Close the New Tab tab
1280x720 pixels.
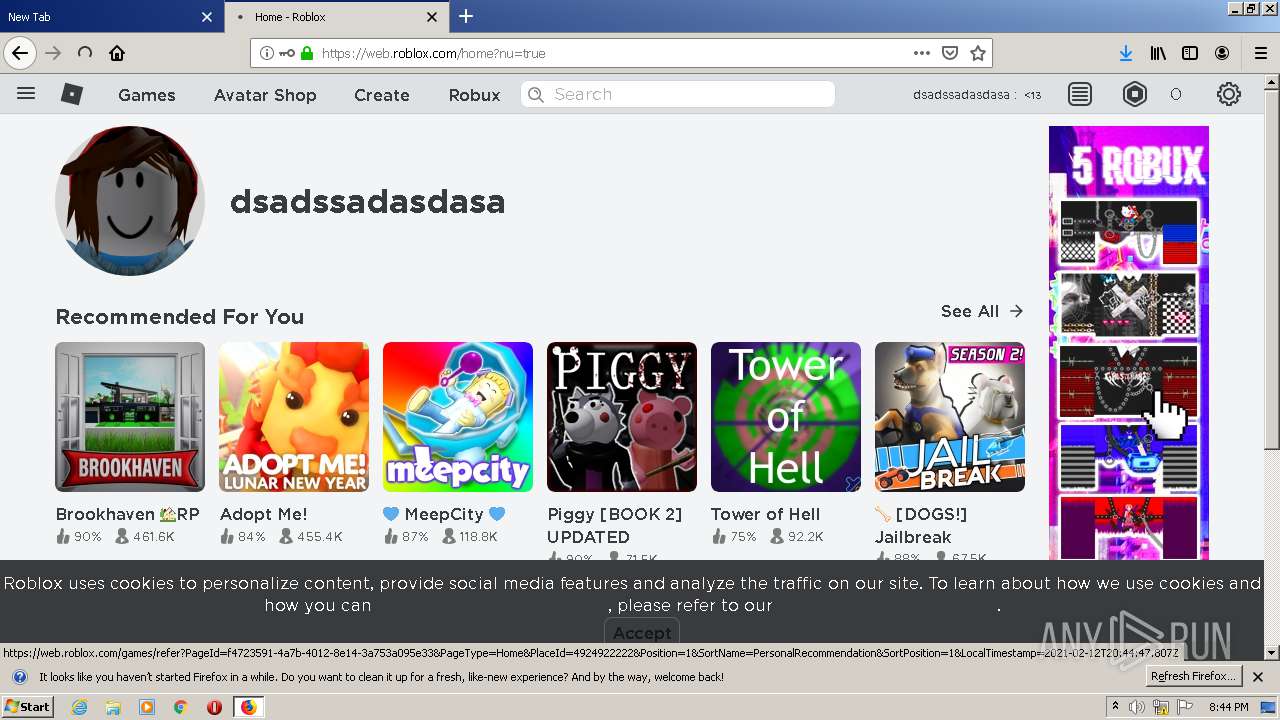[207, 17]
